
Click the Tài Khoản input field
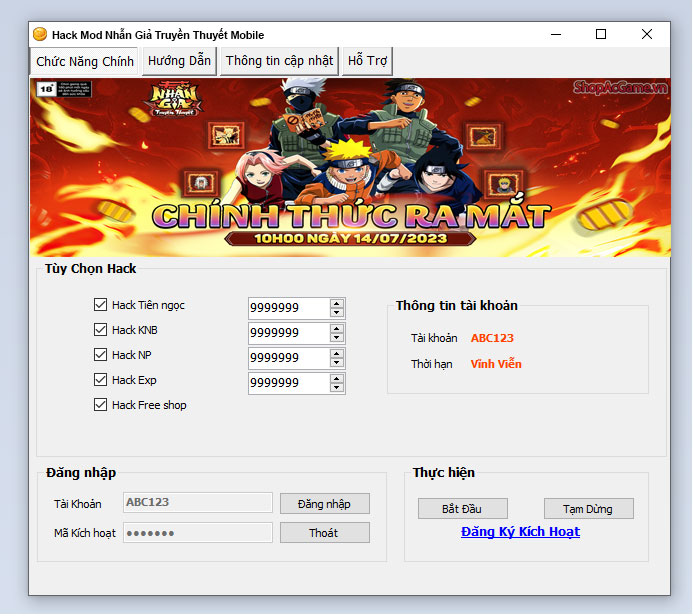198,503
